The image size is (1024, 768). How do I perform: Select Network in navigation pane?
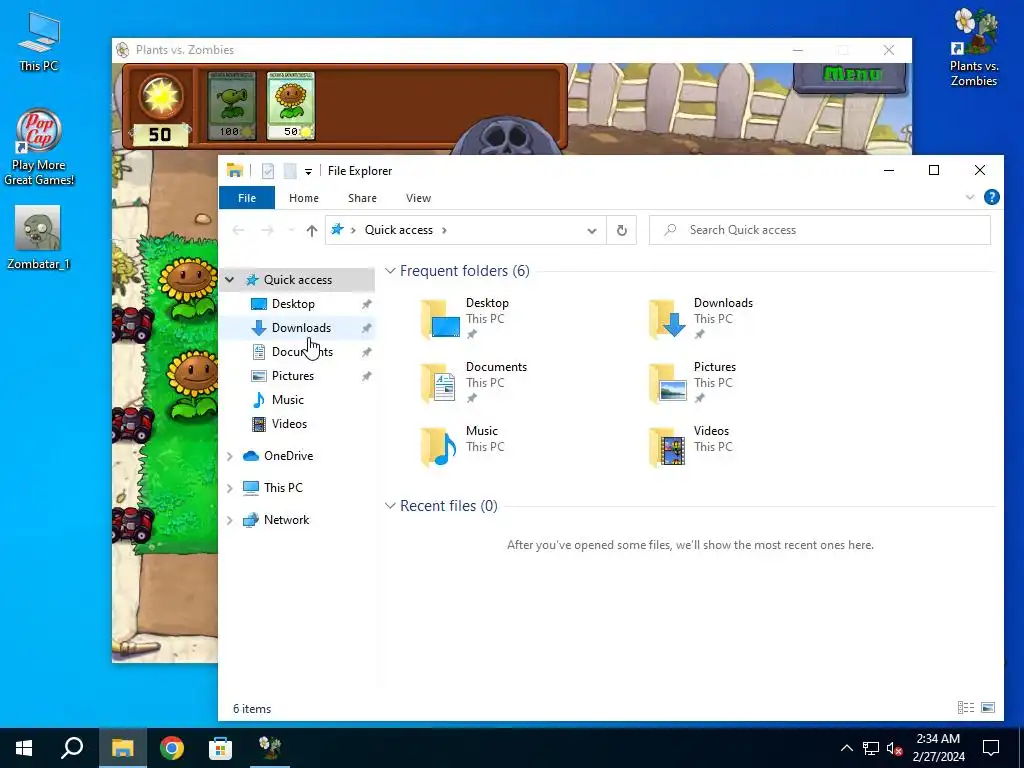[286, 520]
